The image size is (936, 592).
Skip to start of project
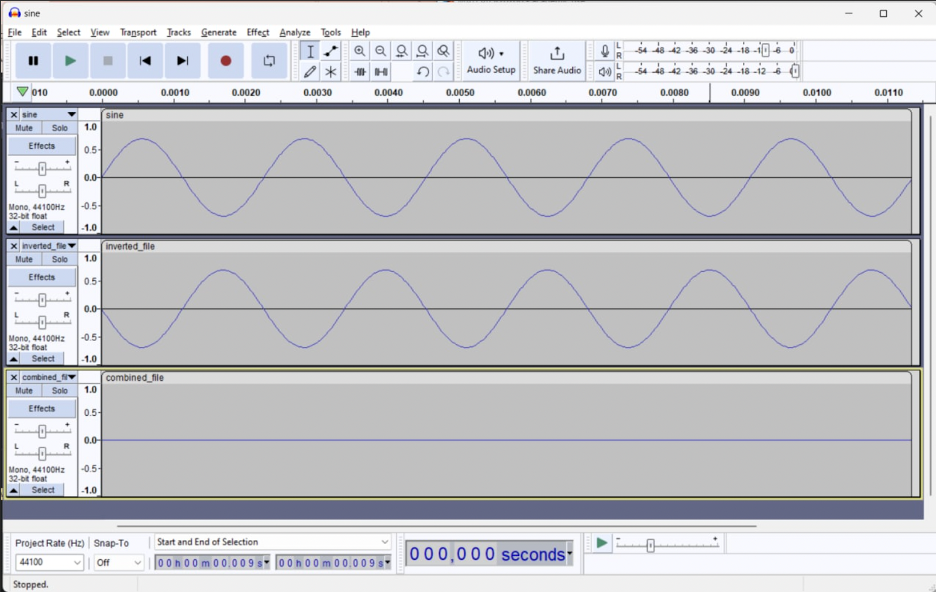click(x=145, y=60)
